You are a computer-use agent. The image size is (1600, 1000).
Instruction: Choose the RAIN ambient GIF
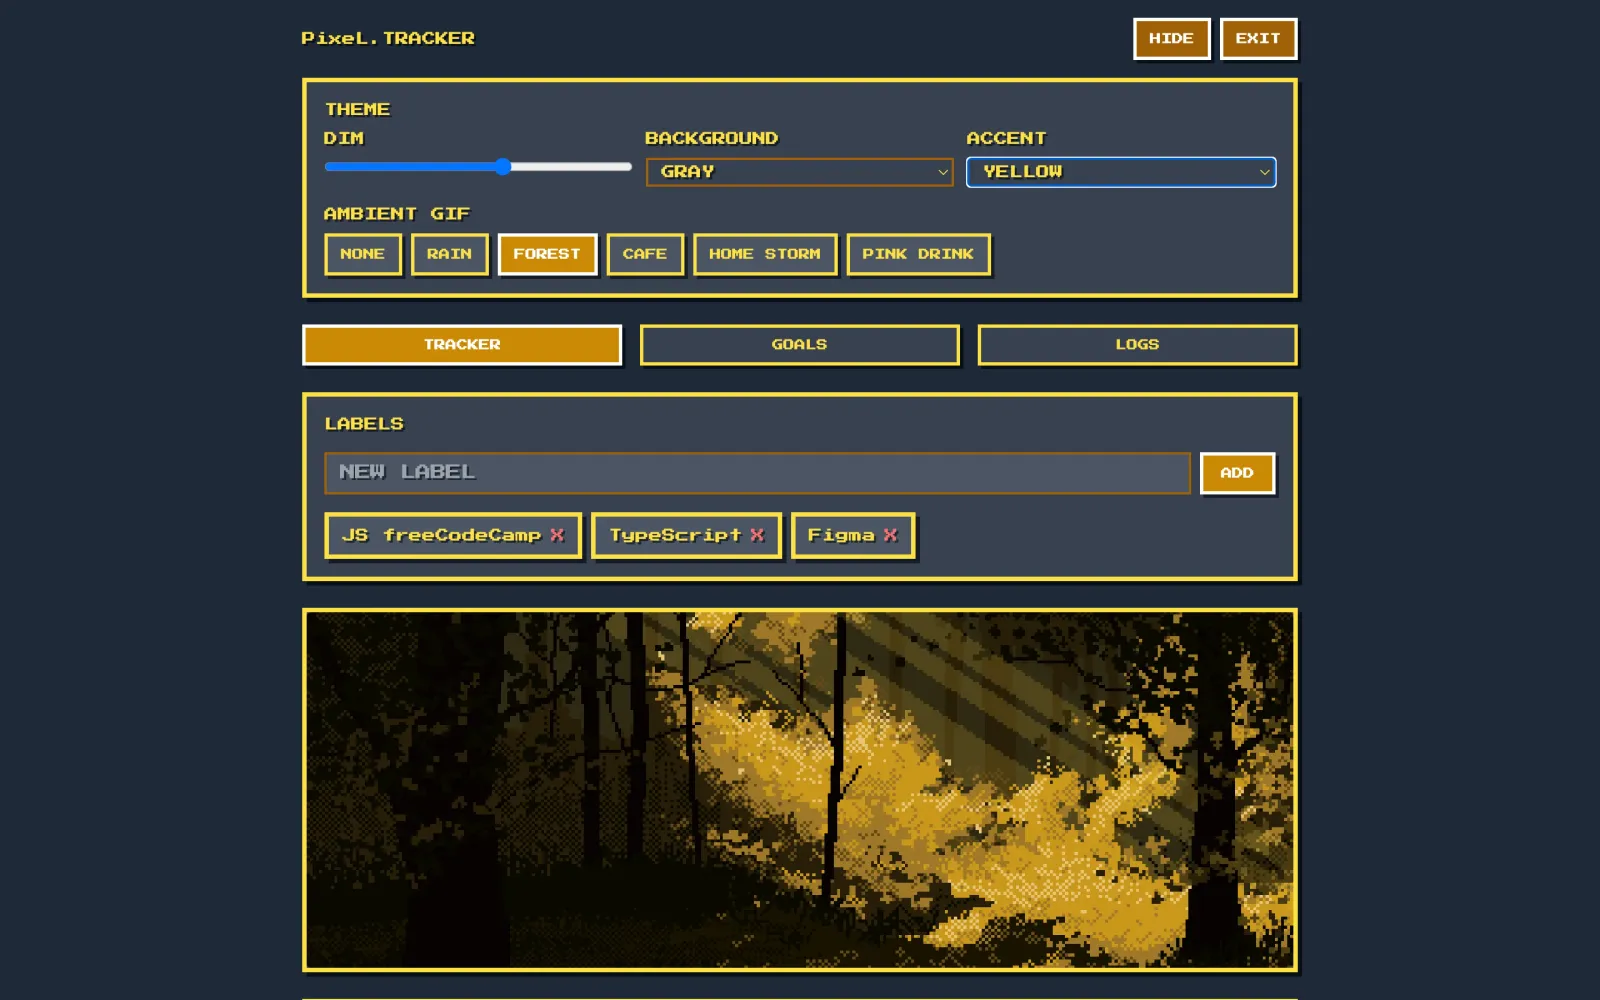(x=450, y=254)
